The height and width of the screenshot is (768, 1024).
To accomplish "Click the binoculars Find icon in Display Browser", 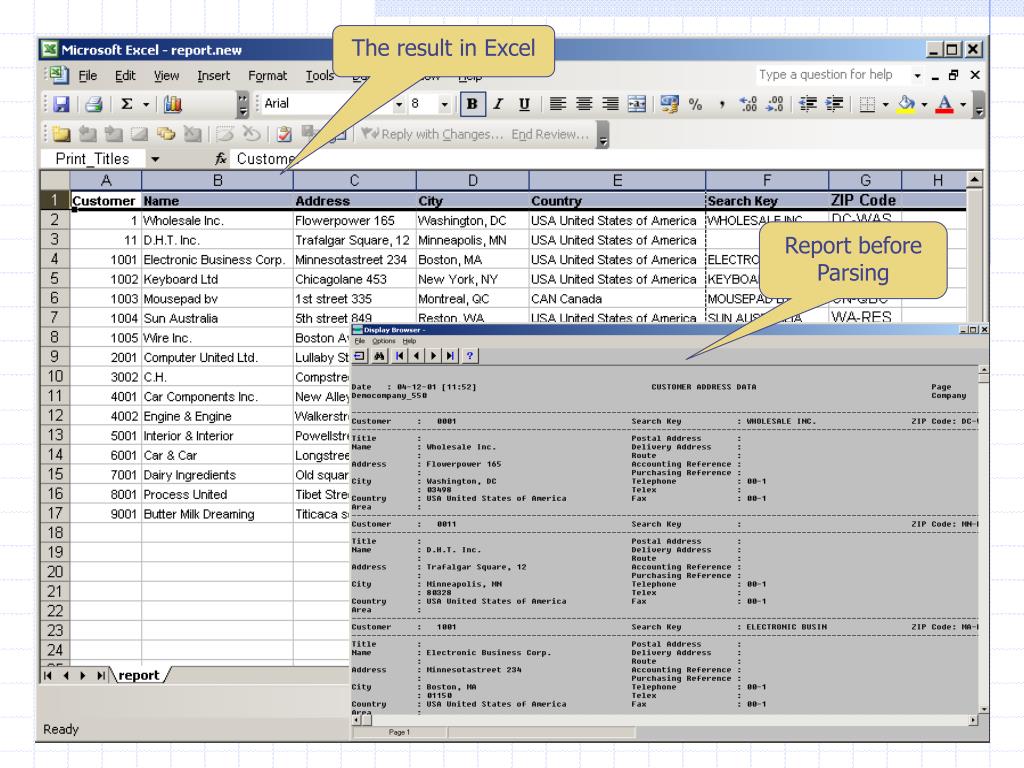I will [379, 356].
